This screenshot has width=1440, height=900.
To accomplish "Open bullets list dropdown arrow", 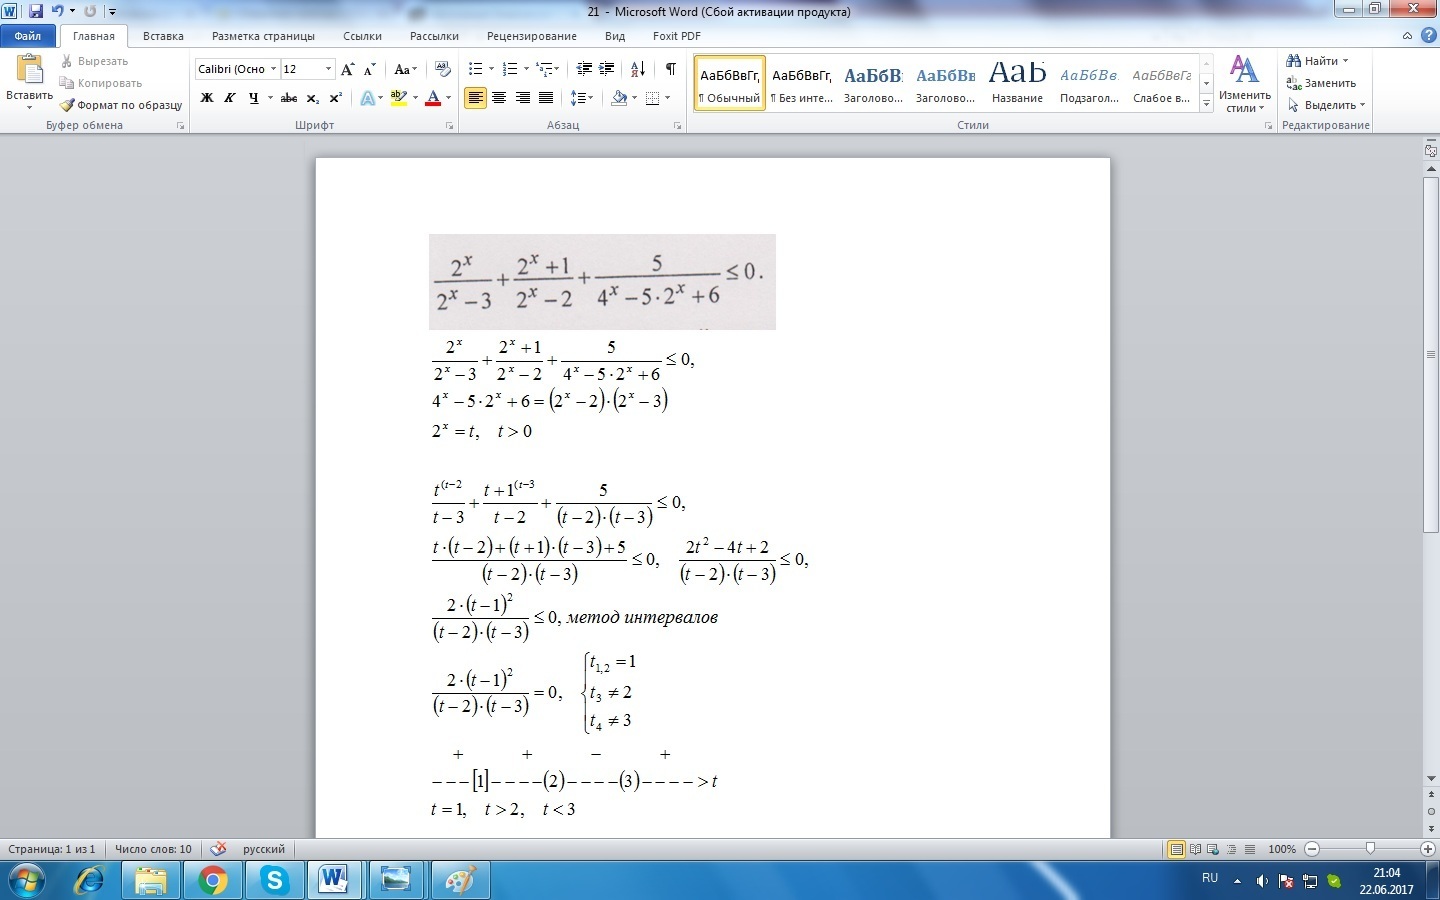I will coord(491,69).
